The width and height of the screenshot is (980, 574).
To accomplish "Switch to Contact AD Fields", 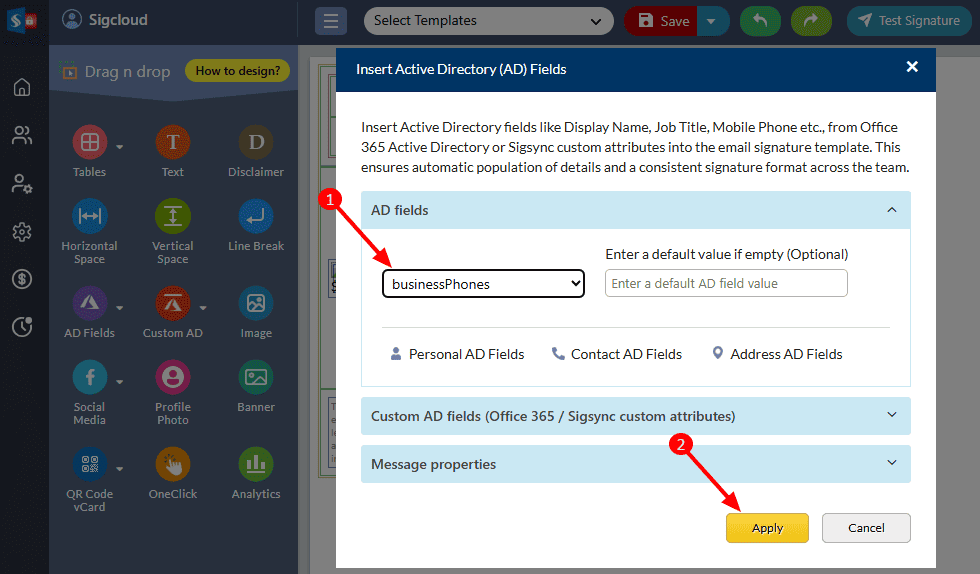I will point(617,354).
